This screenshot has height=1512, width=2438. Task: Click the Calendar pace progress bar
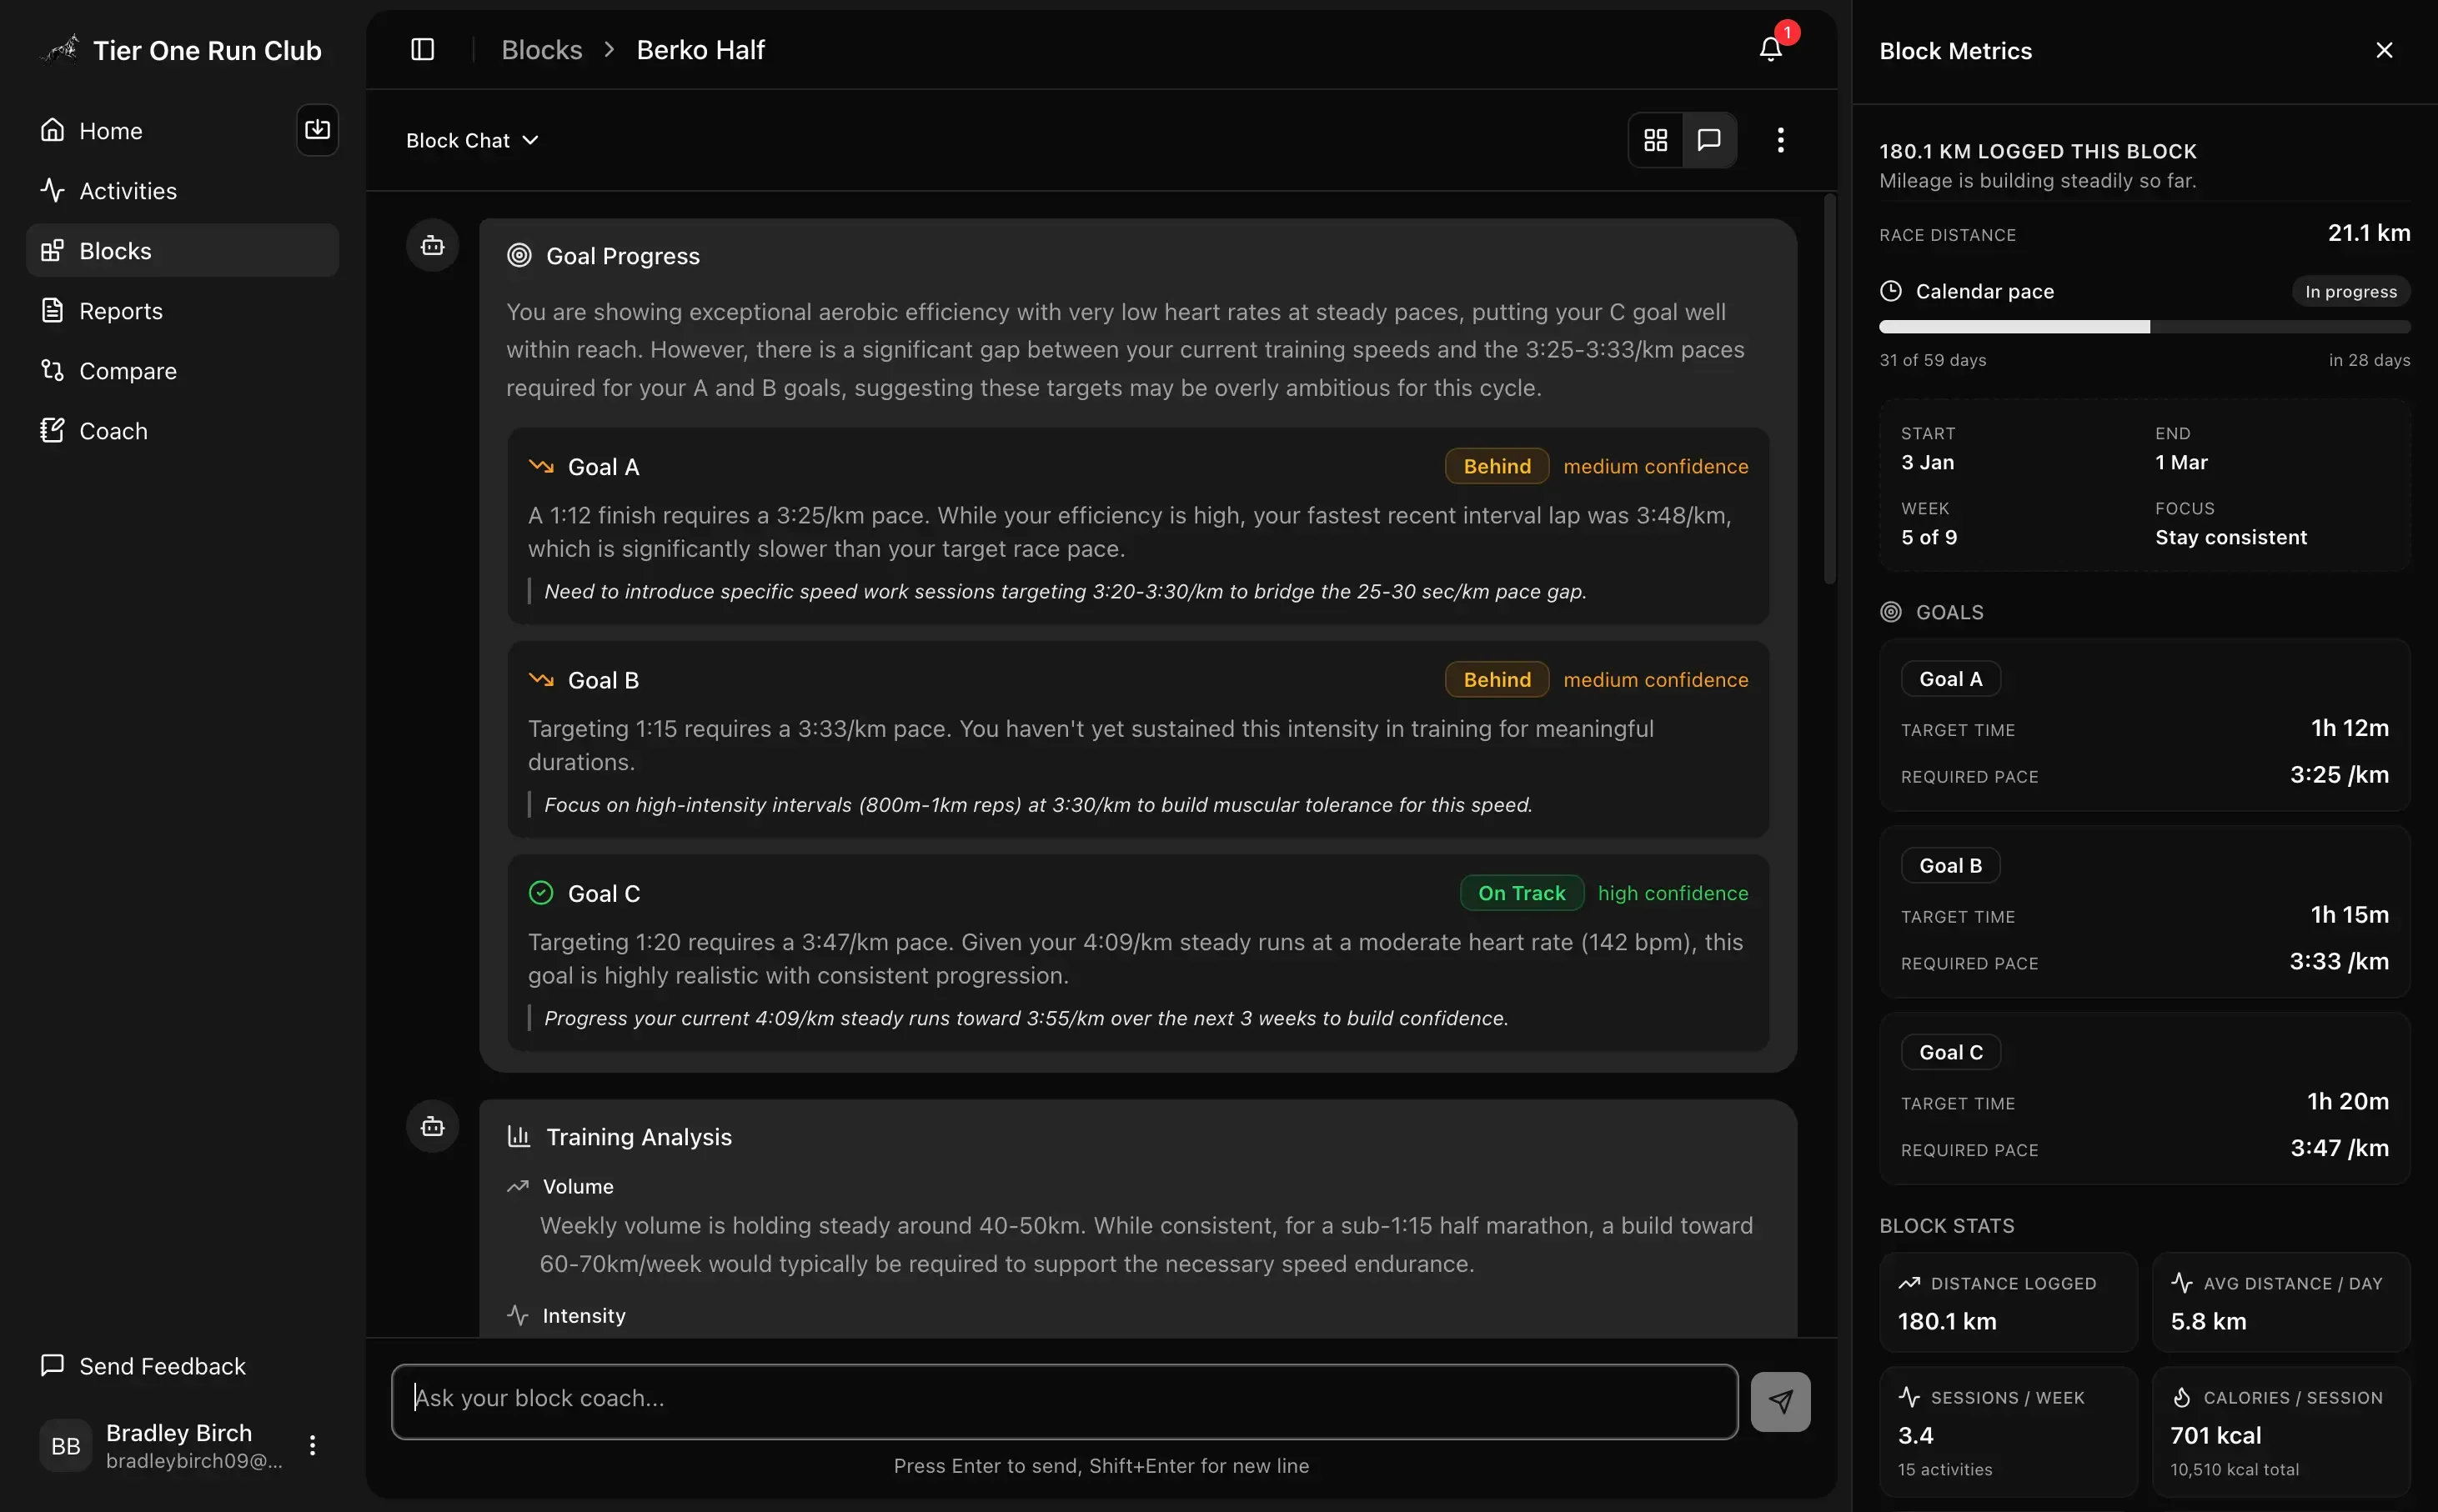pos(2144,327)
